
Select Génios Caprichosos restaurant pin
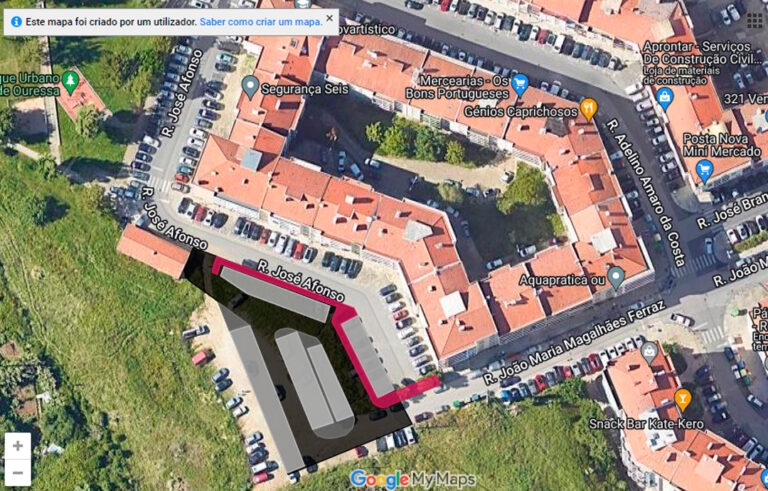coord(589,110)
